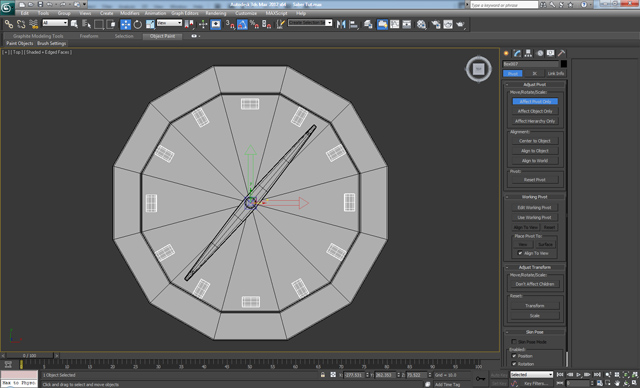Open the Edit menu
640x388 pixels.
25,13
